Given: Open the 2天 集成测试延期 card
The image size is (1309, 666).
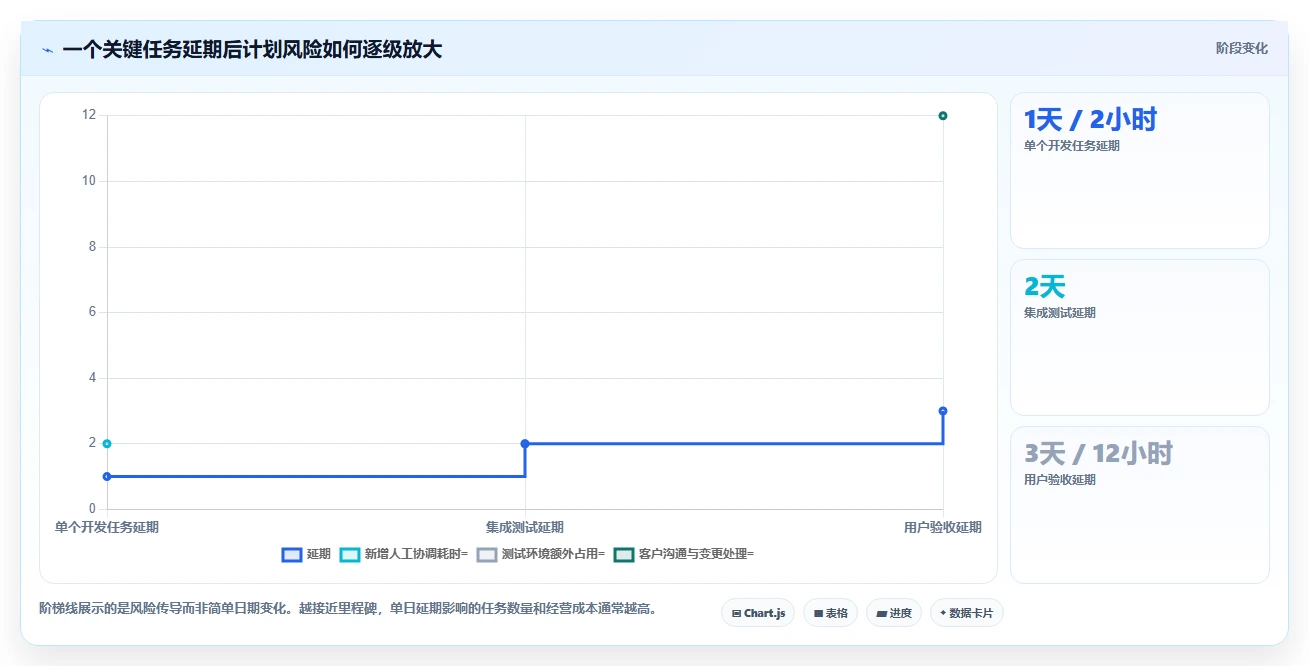Looking at the screenshot, I should (x=1139, y=337).
